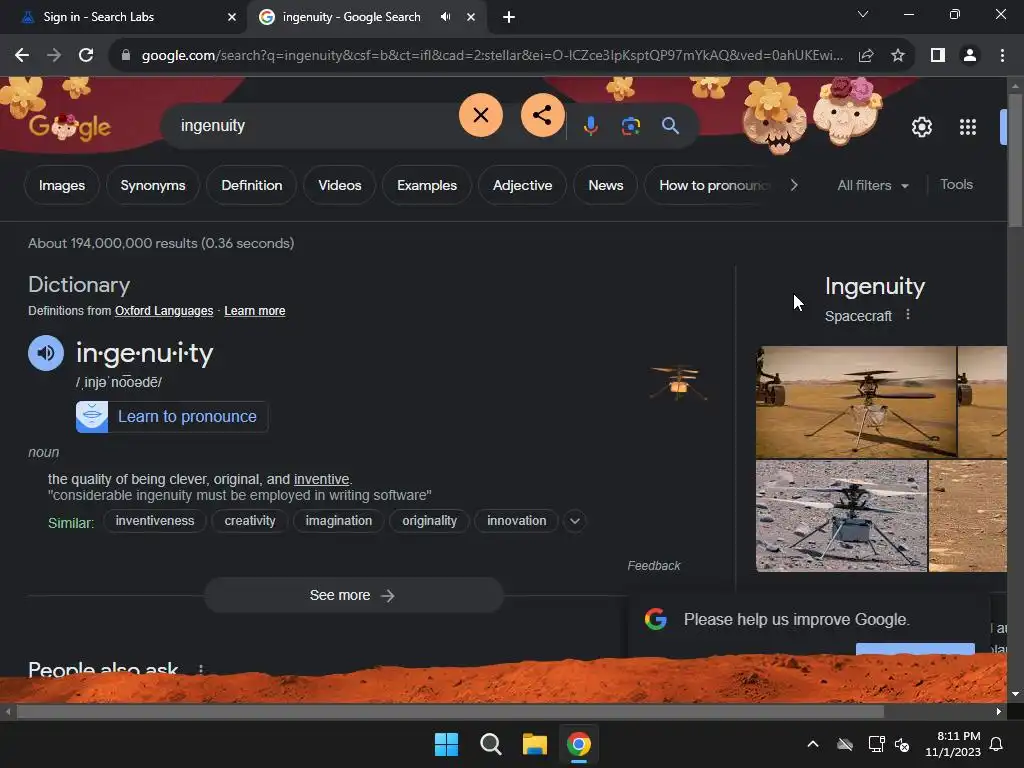Click the magnifying glass search button
Viewport: 1024px width, 768px height.
tap(670, 125)
